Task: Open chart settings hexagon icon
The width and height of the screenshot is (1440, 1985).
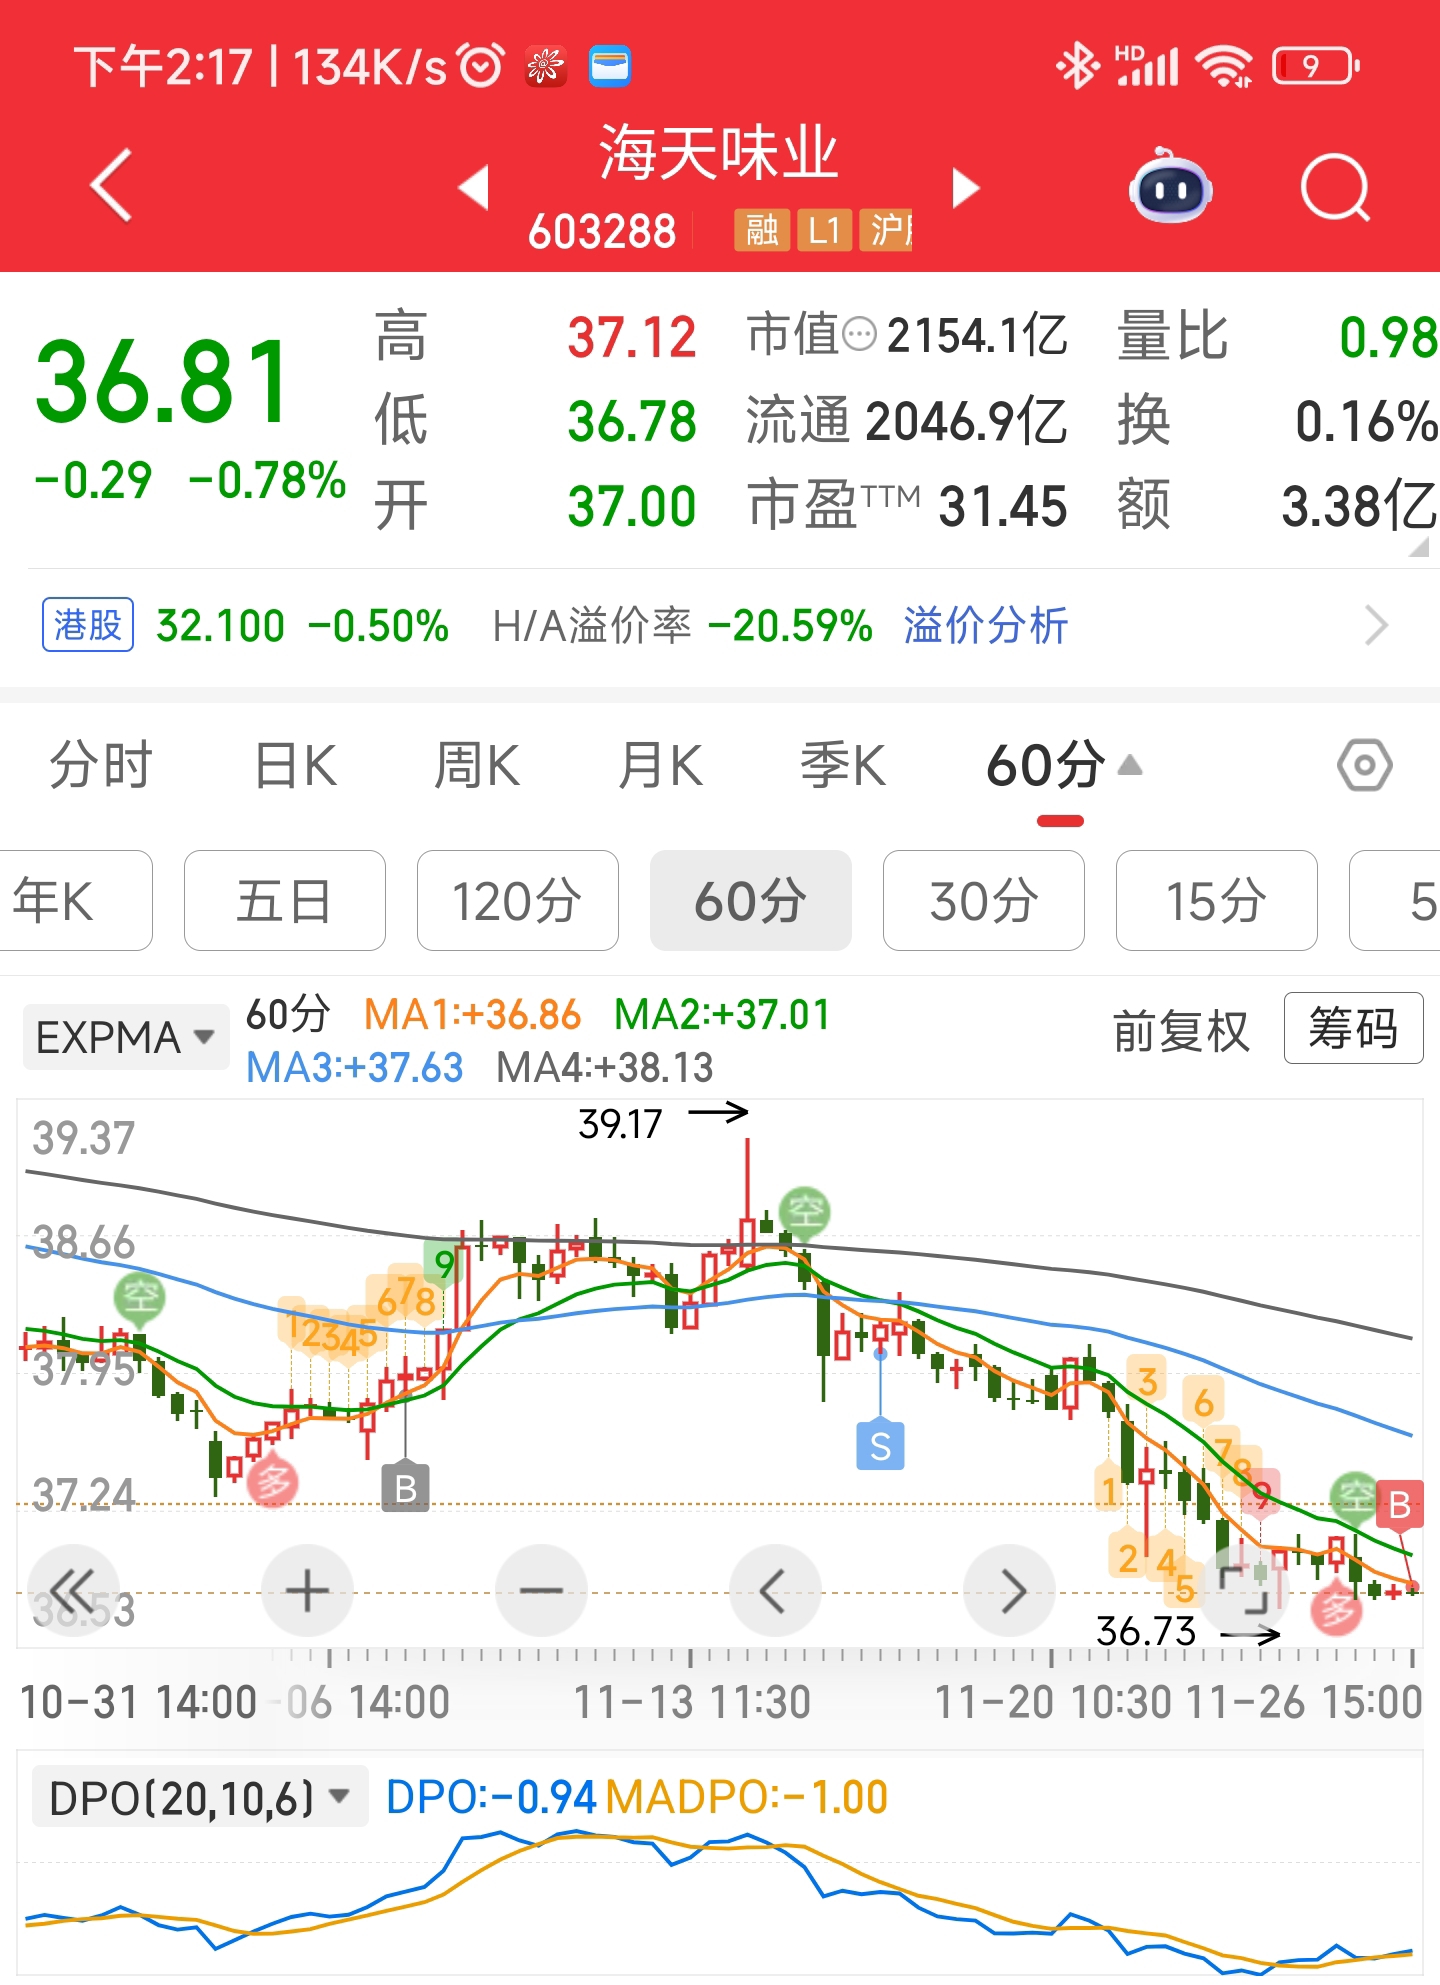Action: [x=1364, y=766]
